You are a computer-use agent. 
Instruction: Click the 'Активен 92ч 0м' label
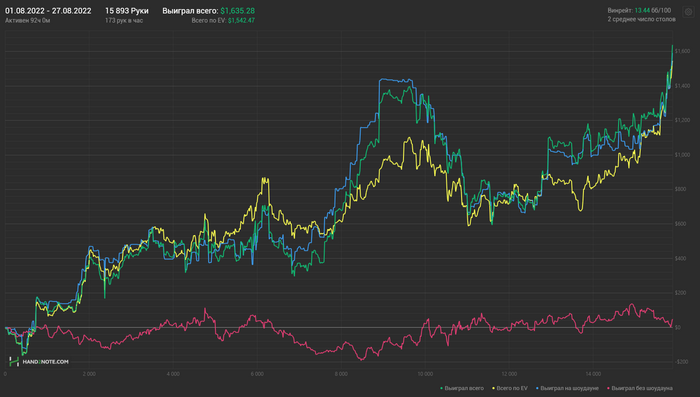point(28,21)
